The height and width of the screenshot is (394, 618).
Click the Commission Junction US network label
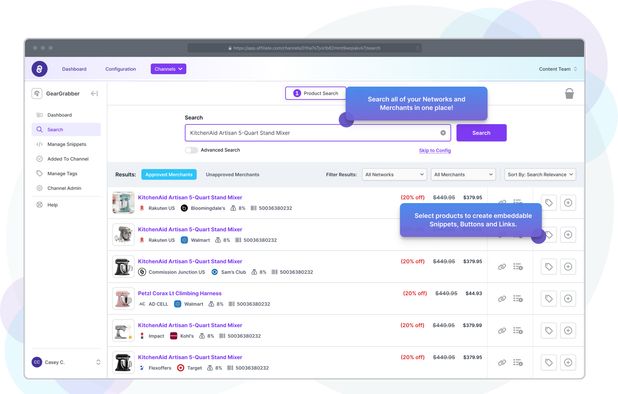pyautogui.click(x=177, y=272)
